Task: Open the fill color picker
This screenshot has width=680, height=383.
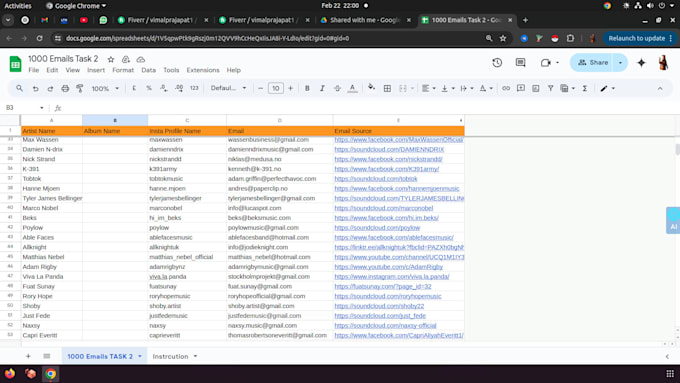Action: 372,88
